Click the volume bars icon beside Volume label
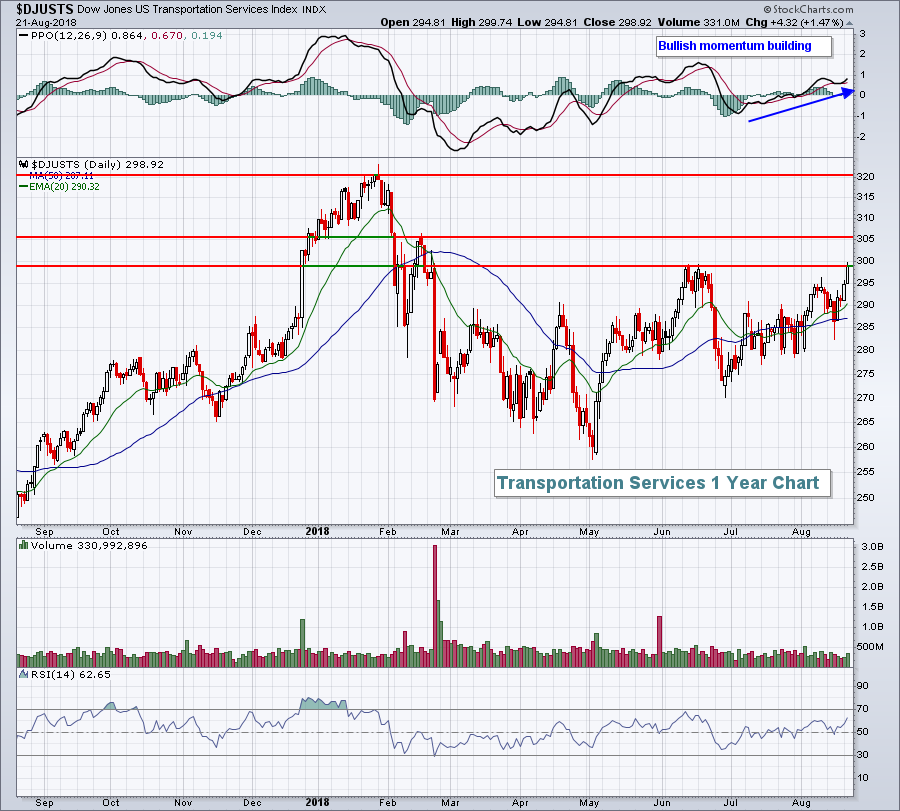The height and width of the screenshot is (811, 900). pyautogui.click(x=24, y=545)
